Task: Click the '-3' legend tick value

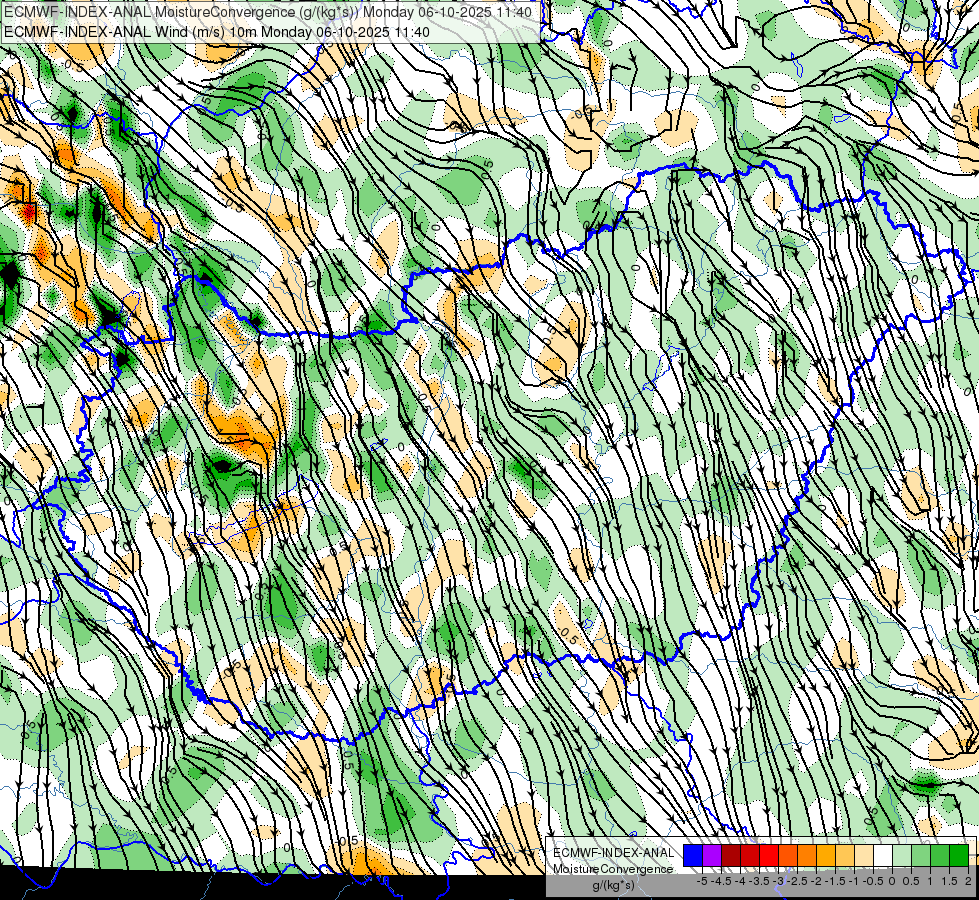Action: point(779,881)
